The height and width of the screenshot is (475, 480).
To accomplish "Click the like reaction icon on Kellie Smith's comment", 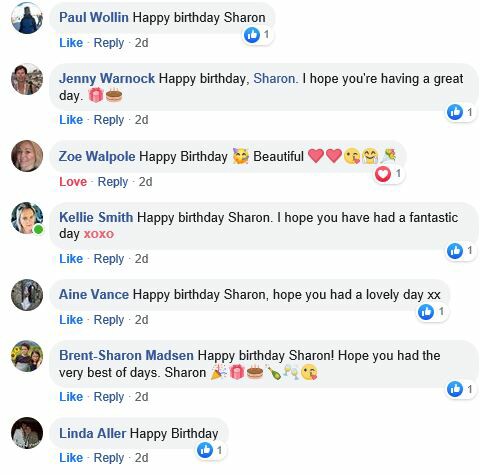I will tap(455, 251).
